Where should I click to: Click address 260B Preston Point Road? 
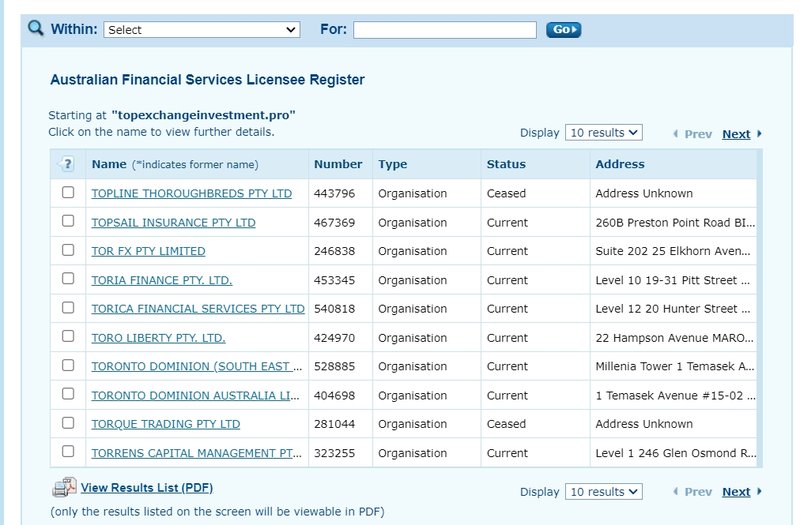tap(675, 222)
